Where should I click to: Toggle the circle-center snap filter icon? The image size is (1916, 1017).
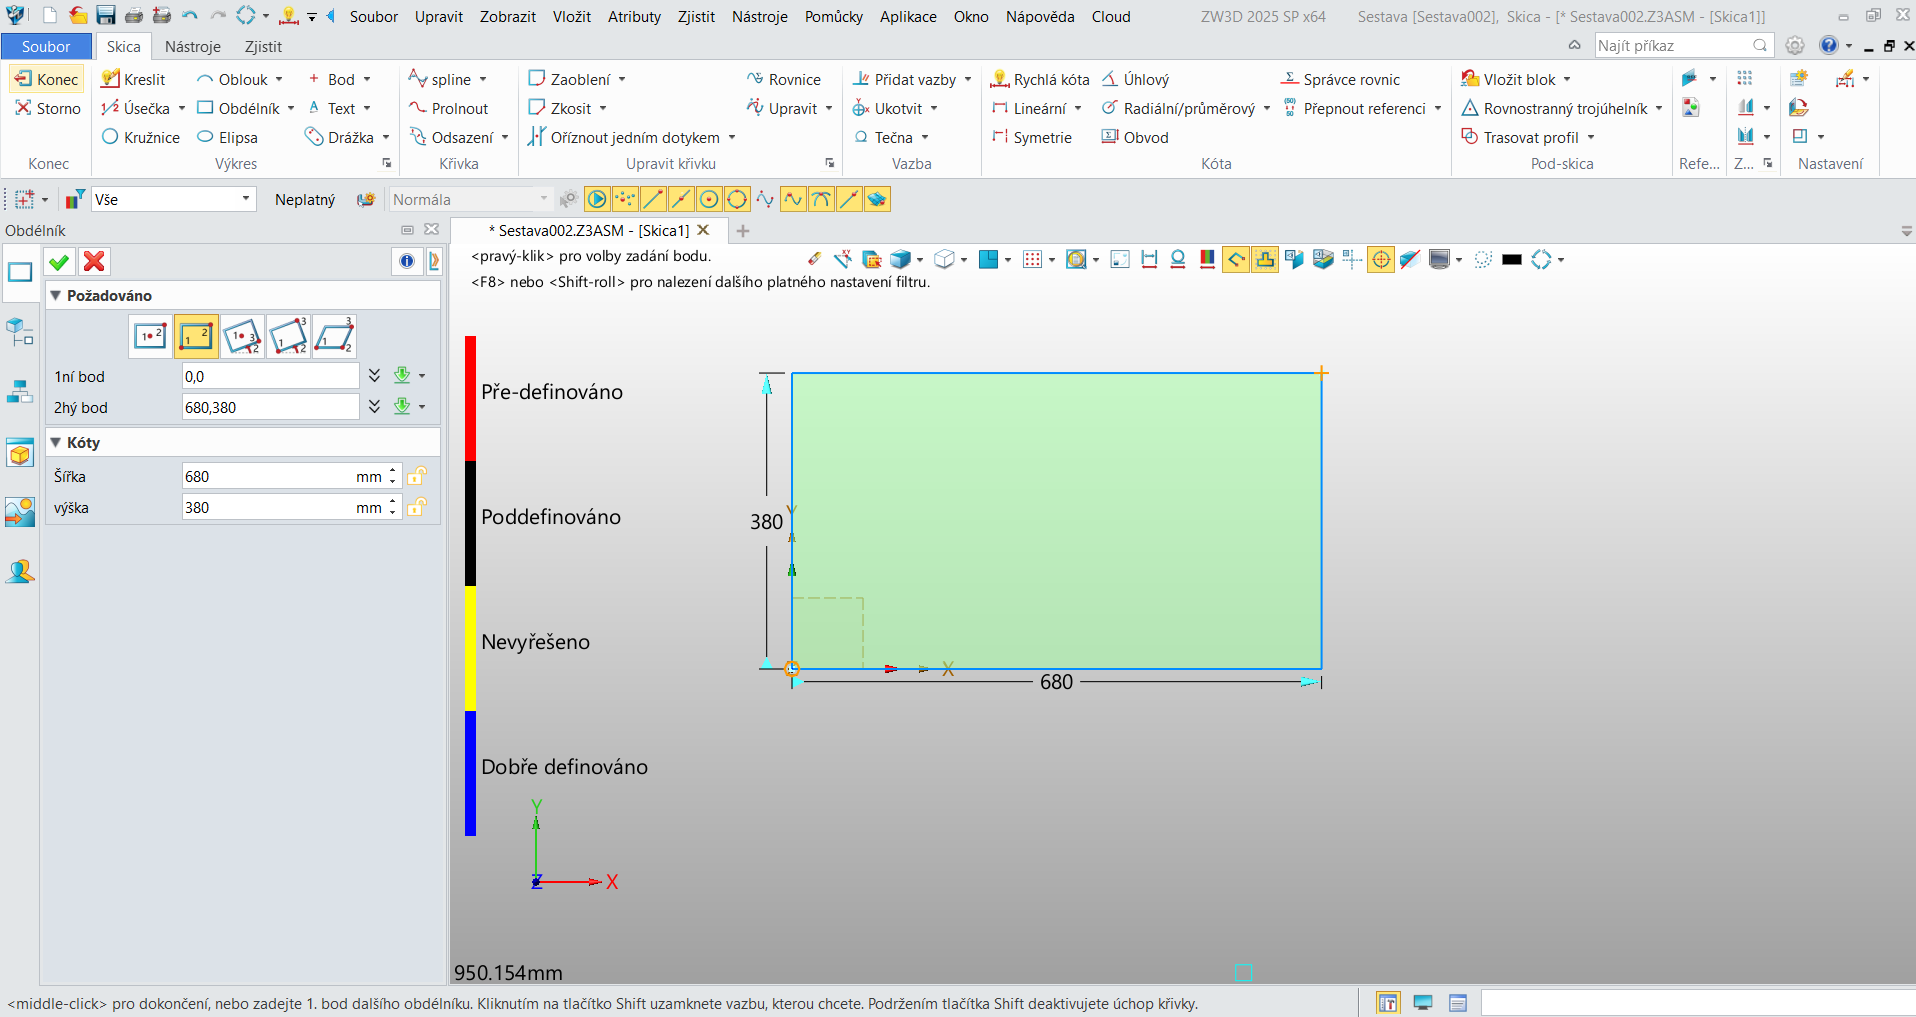point(709,199)
